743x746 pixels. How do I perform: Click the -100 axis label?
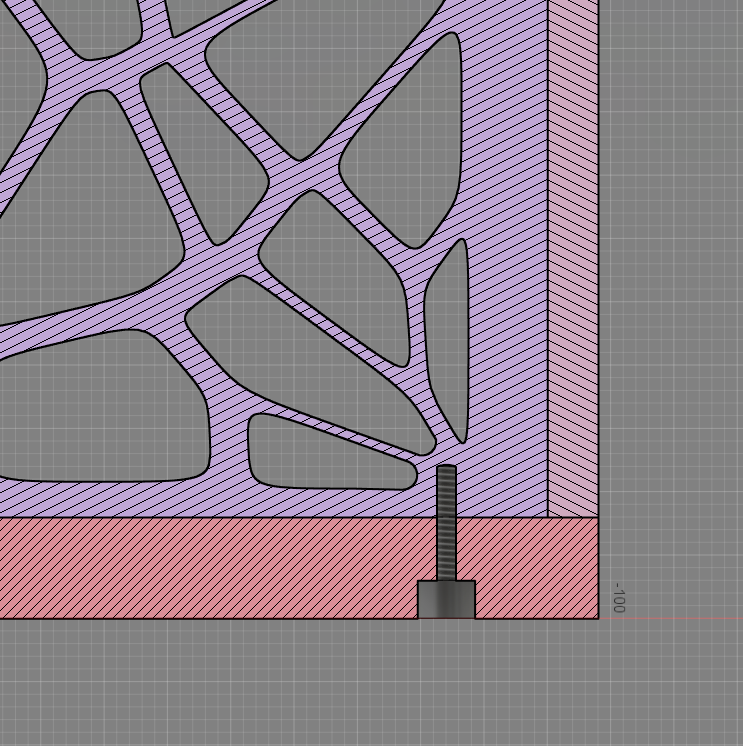tap(618, 598)
